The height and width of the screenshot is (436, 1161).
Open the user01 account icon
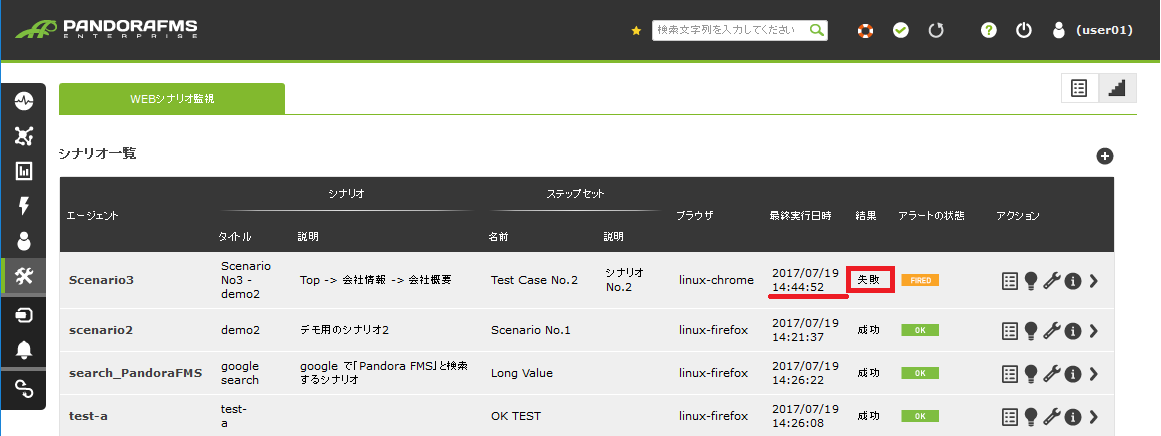[1059, 30]
